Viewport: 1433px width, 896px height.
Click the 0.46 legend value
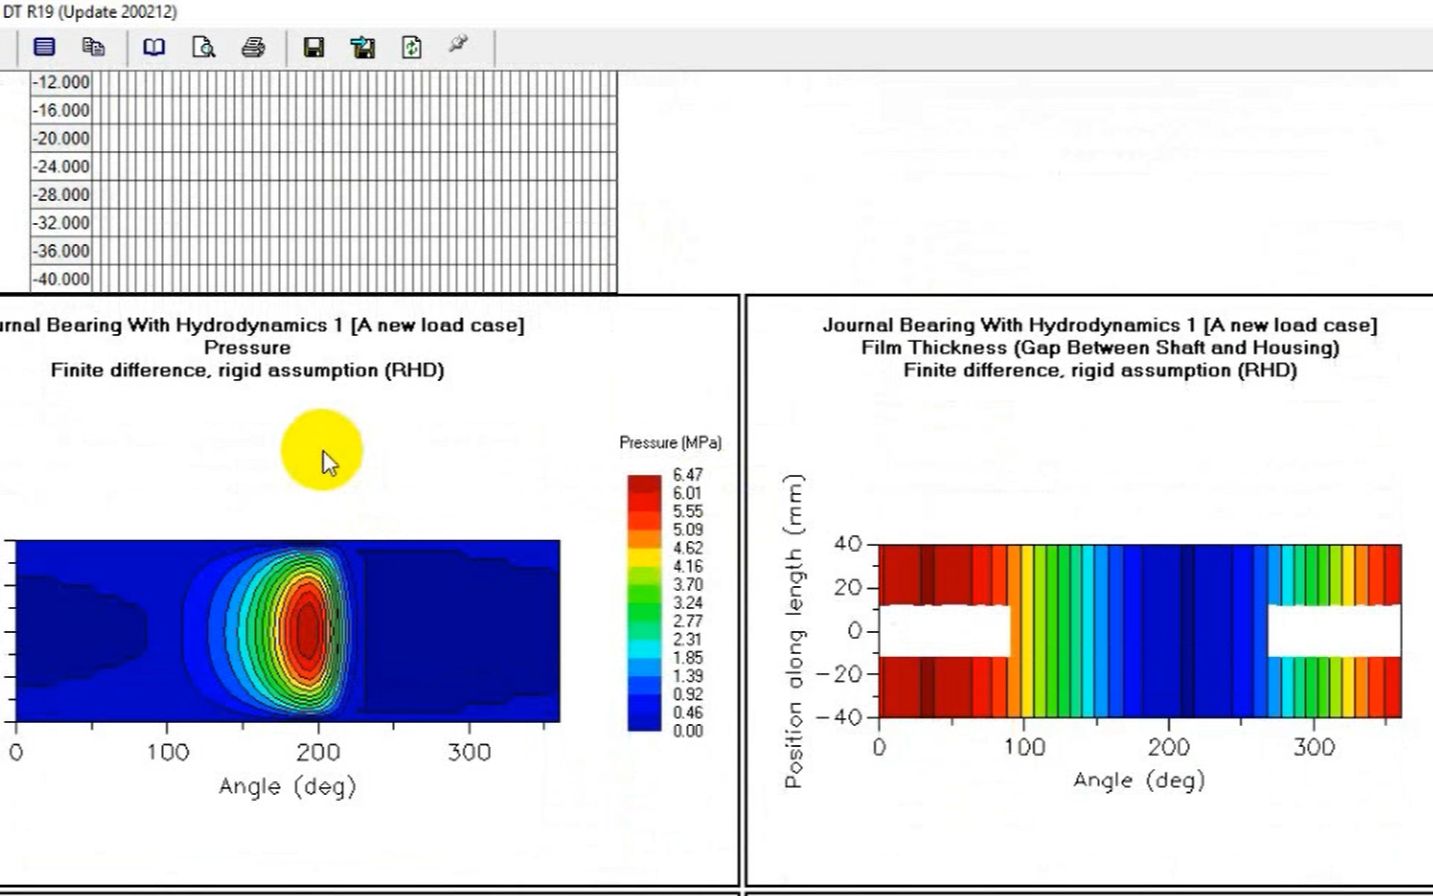(x=688, y=713)
